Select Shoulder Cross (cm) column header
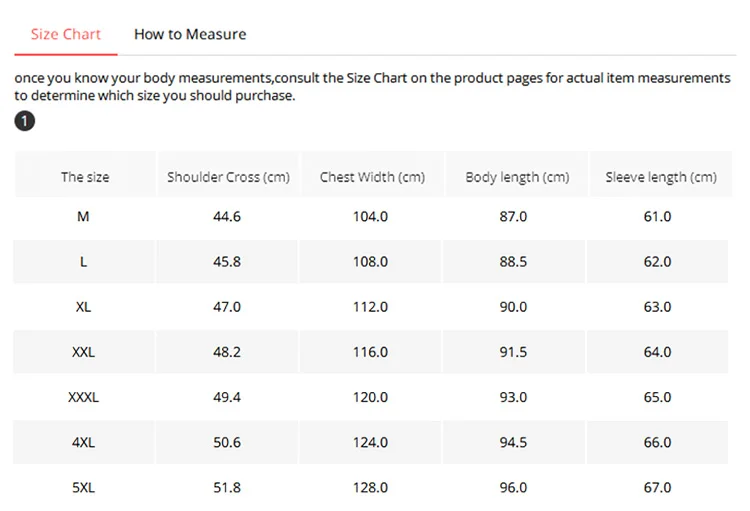750x511 pixels. (x=228, y=177)
